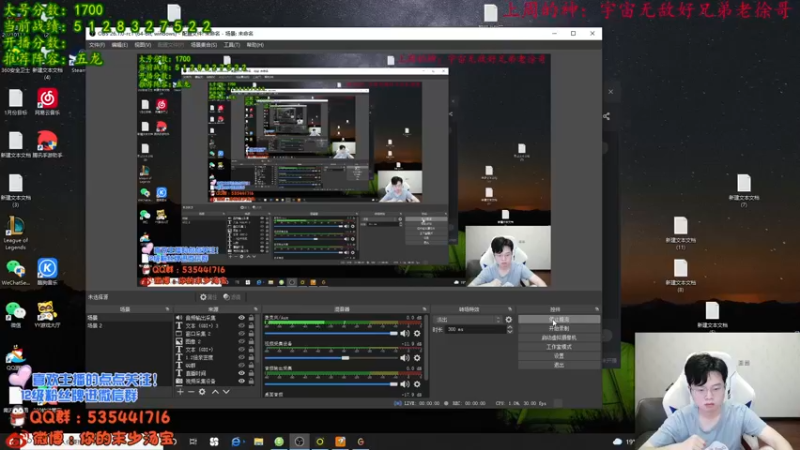Toggle visibility of 视频采集设备 source

click(x=241, y=381)
